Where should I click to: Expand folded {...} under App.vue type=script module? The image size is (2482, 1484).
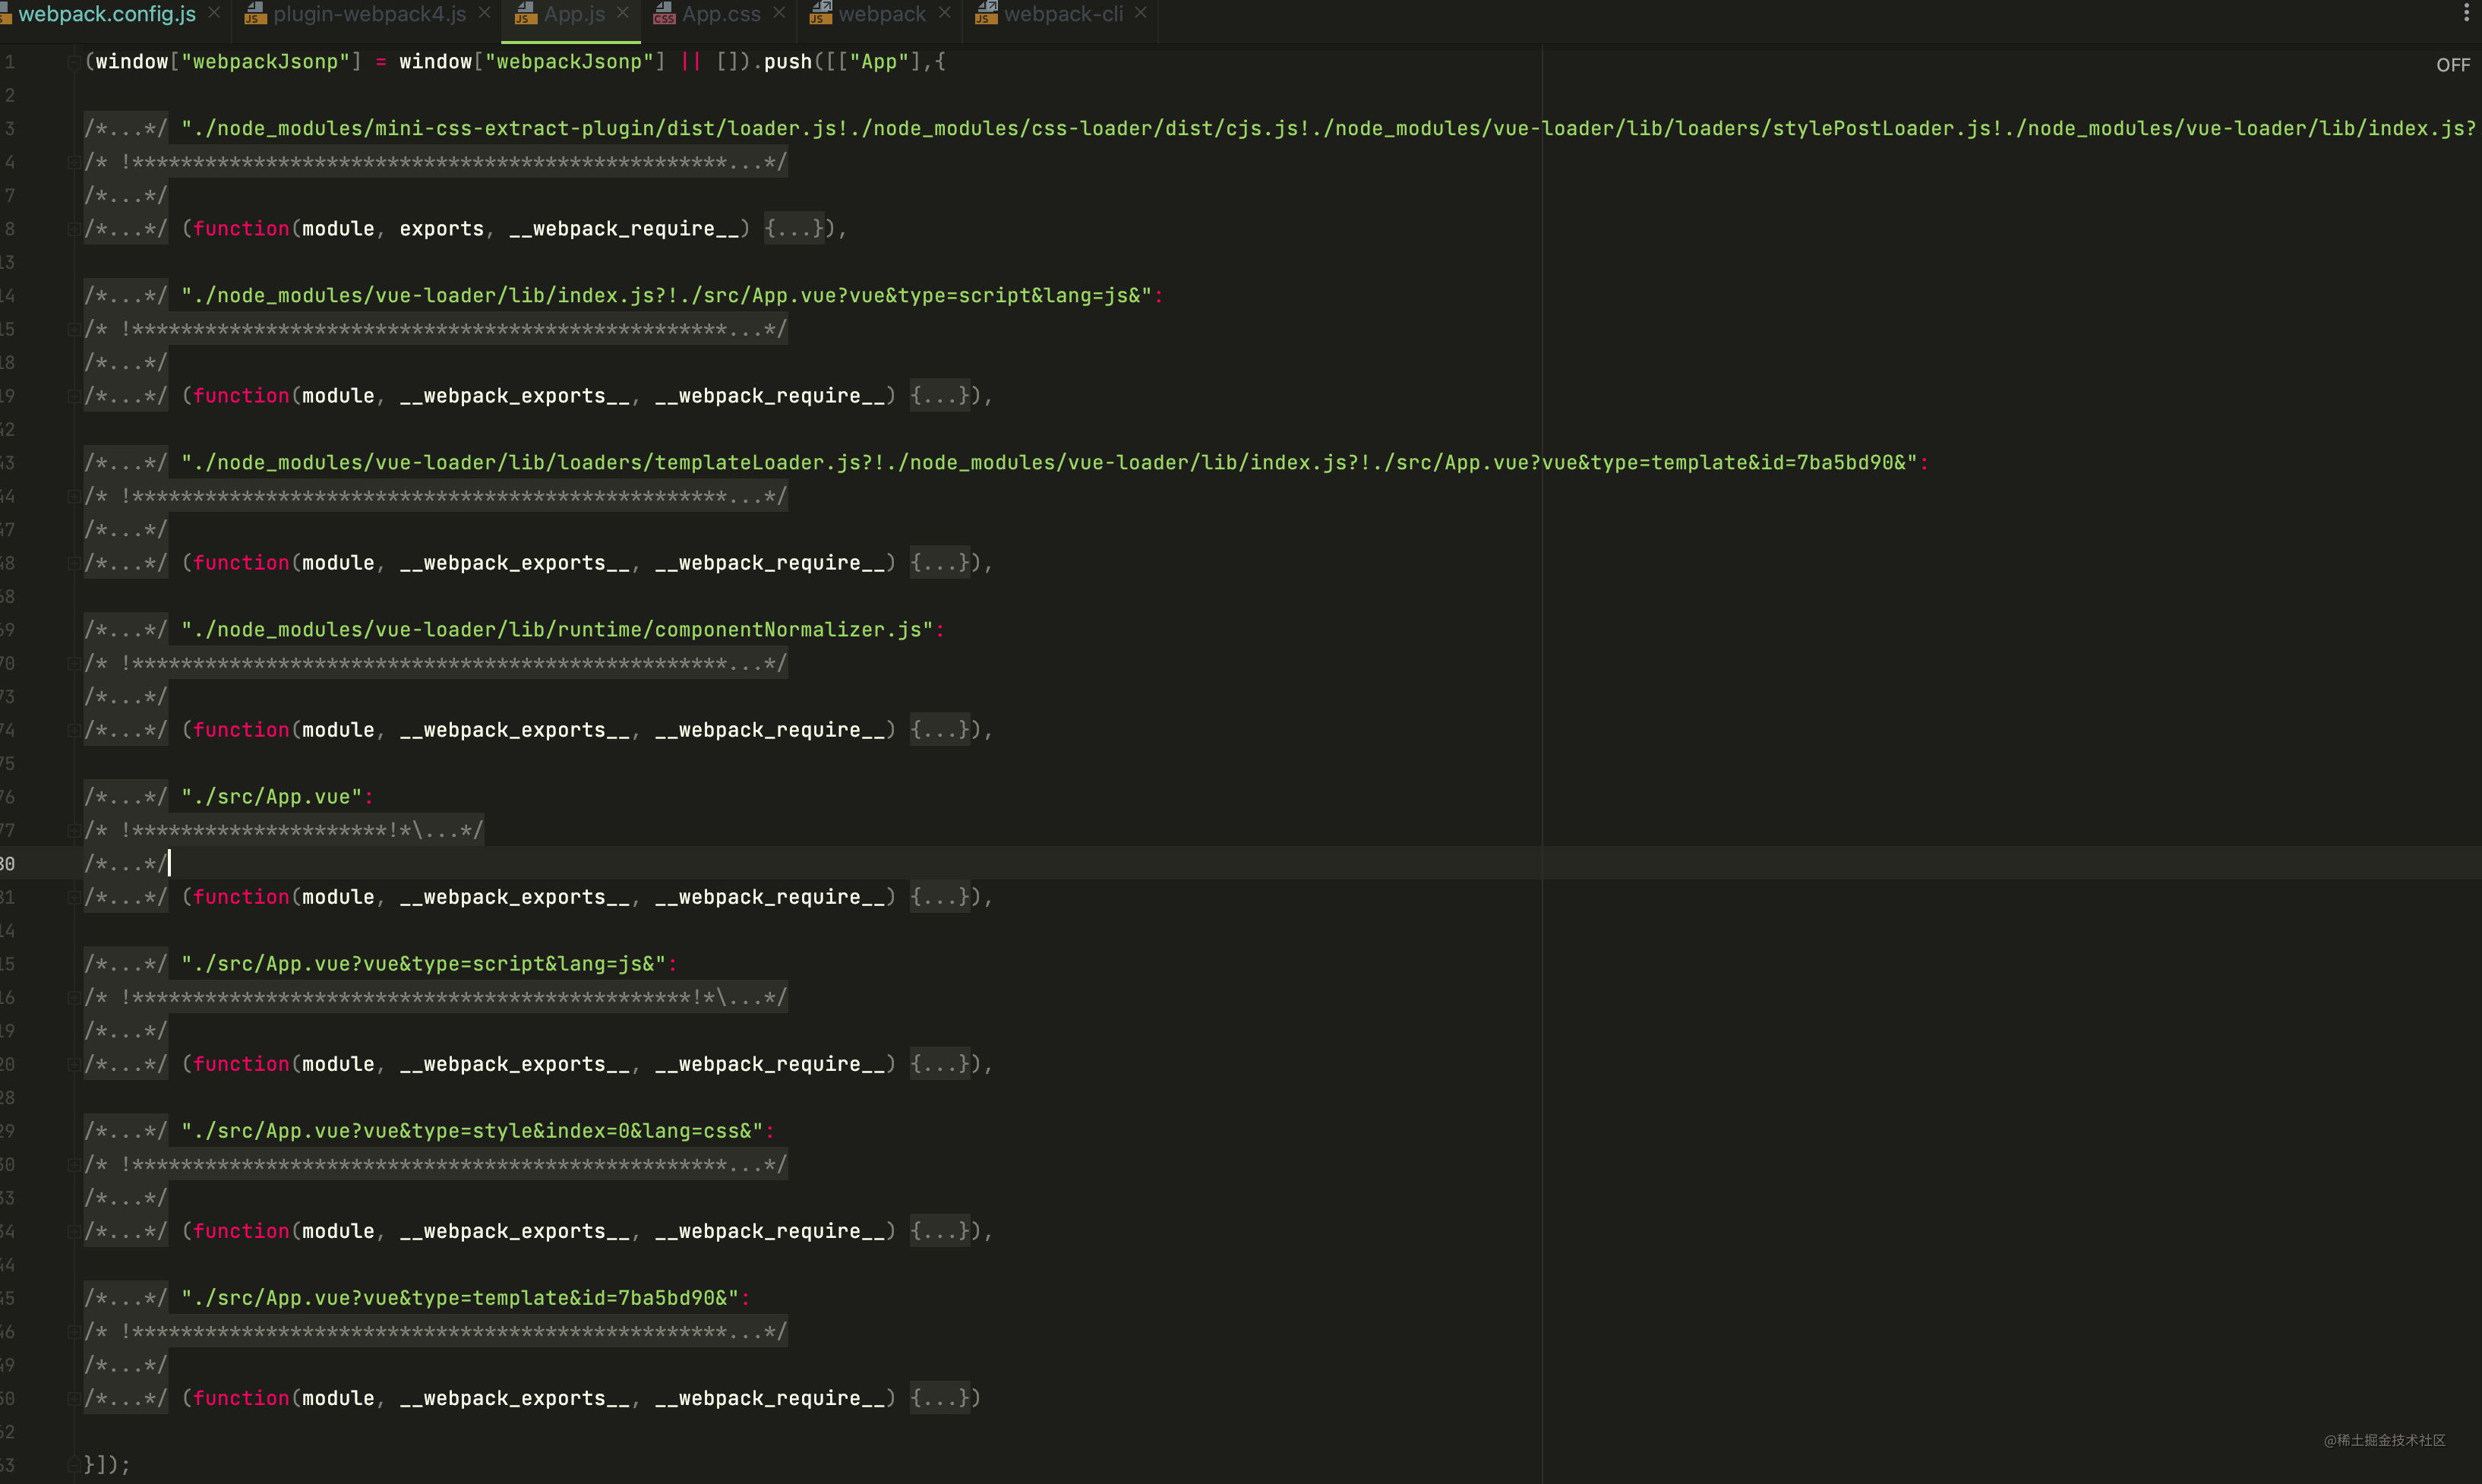click(x=940, y=1064)
